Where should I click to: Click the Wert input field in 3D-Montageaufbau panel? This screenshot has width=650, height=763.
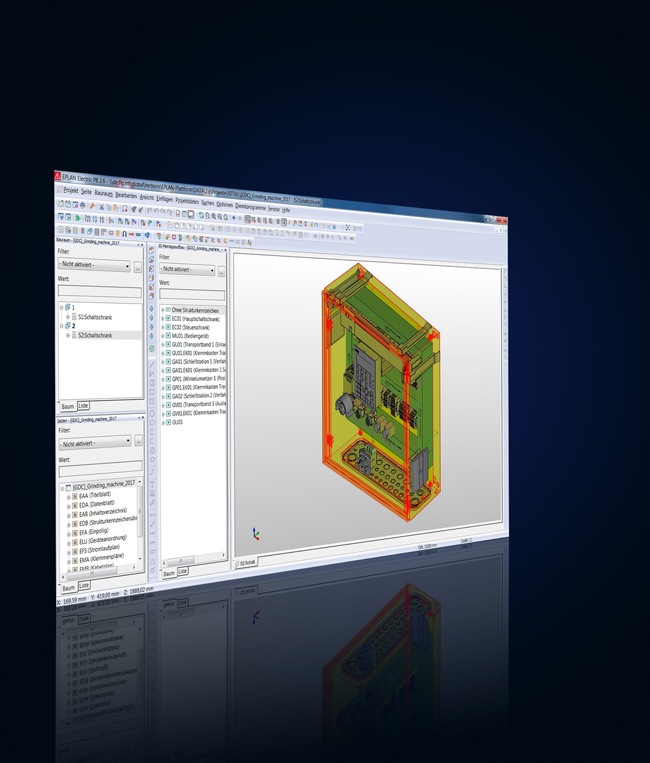click(x=192, y=295)
